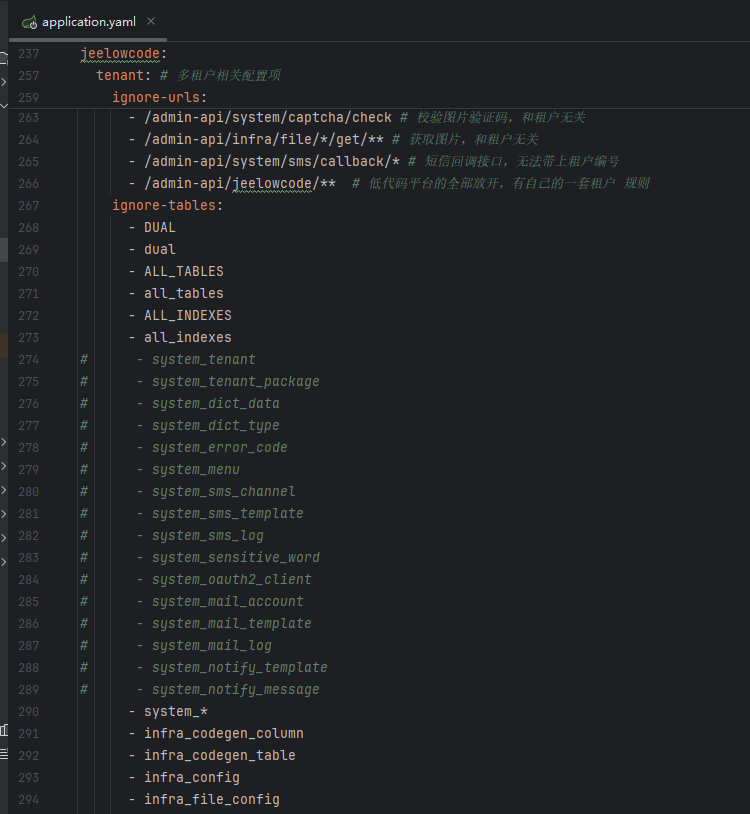Place cursor on infra_file_config entry

tap(211, 799)
